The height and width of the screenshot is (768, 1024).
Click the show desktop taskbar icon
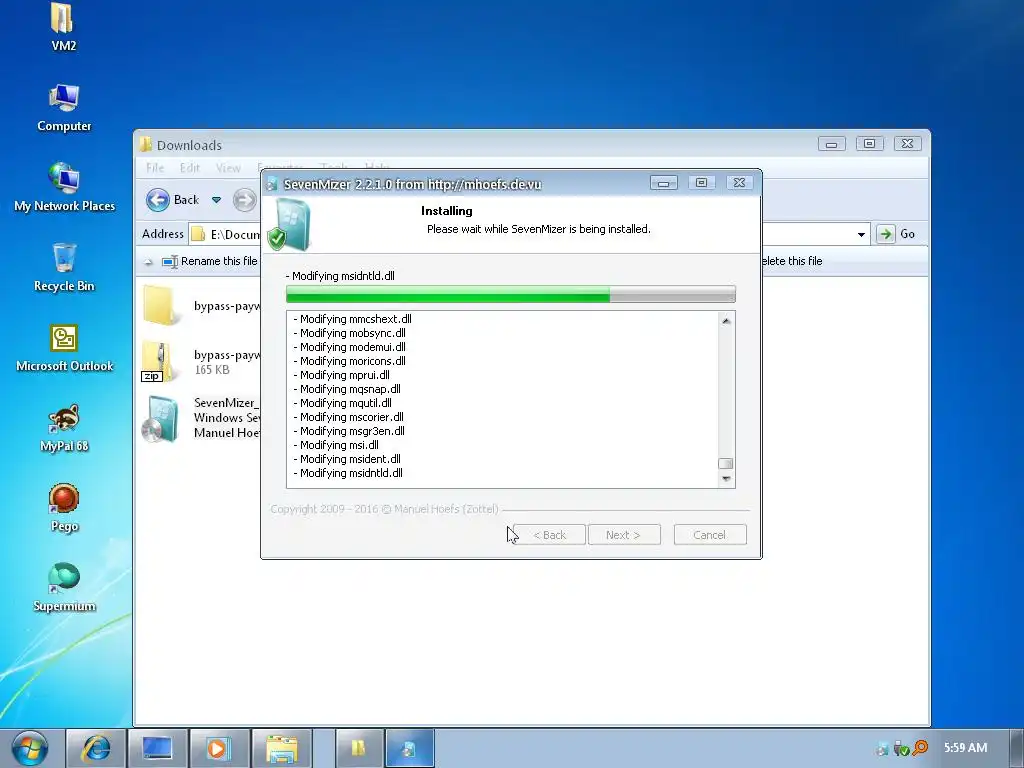157,748
